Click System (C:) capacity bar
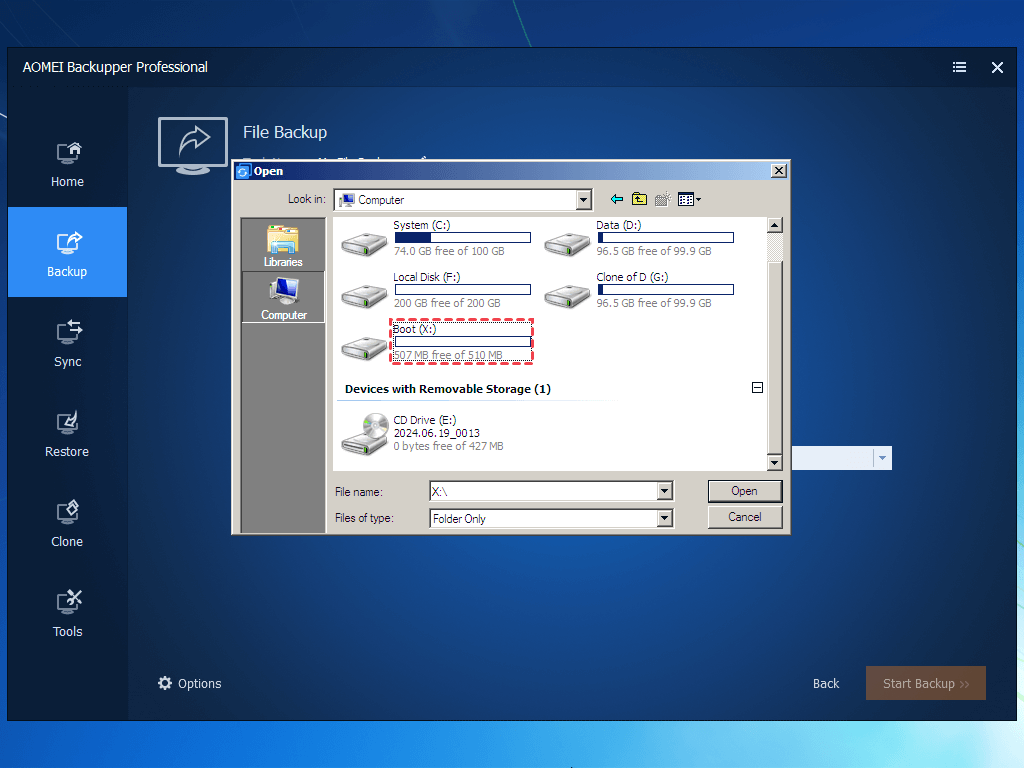This screenshot has width=1024, height=768. tap(462, 238)
